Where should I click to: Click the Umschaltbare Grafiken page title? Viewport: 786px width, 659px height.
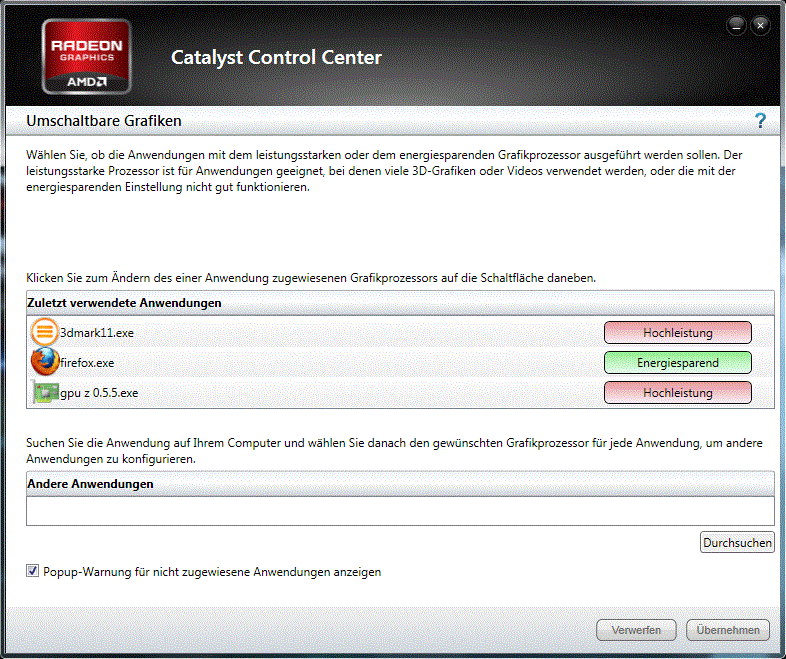pyautogui.click(x=104, y=121)
